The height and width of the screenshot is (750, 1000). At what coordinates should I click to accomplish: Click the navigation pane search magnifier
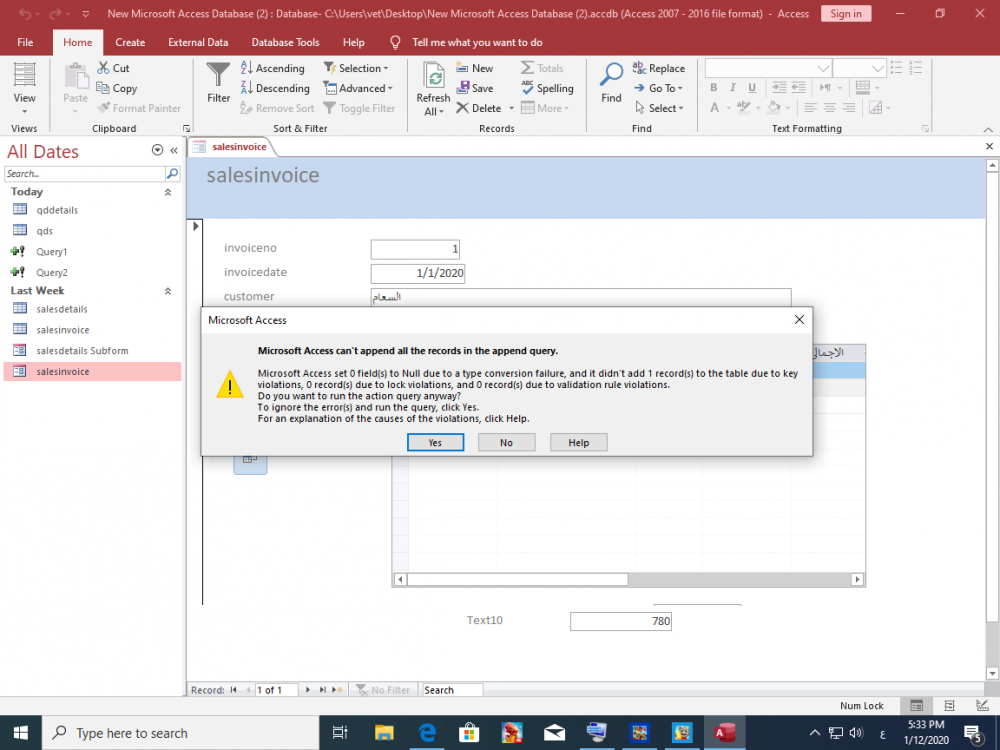(172, 173)
